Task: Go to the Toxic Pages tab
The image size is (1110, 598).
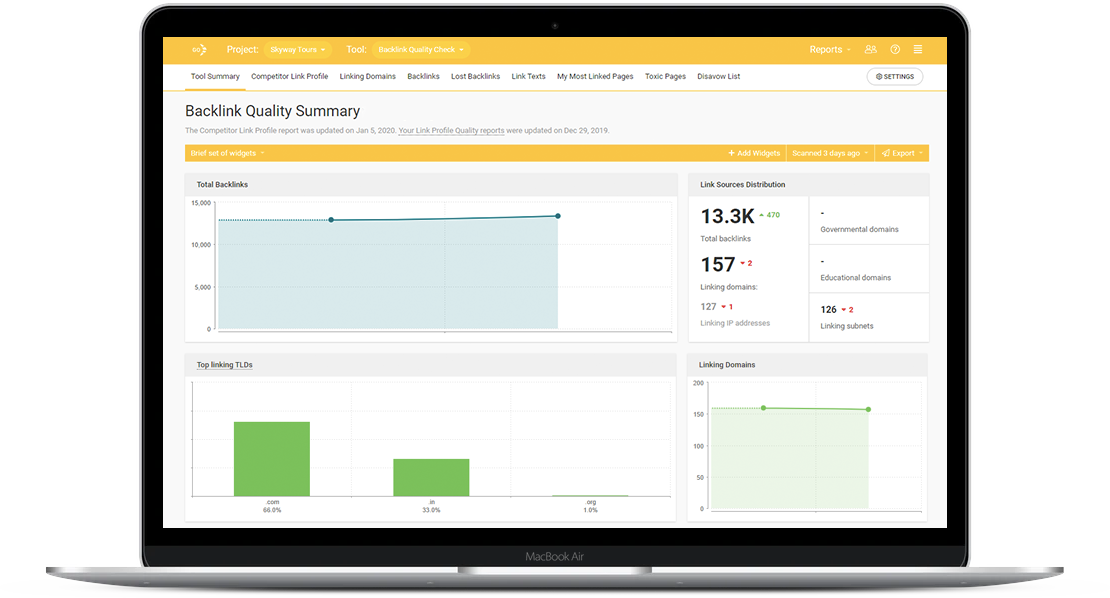Action: [x=665, y=76]
